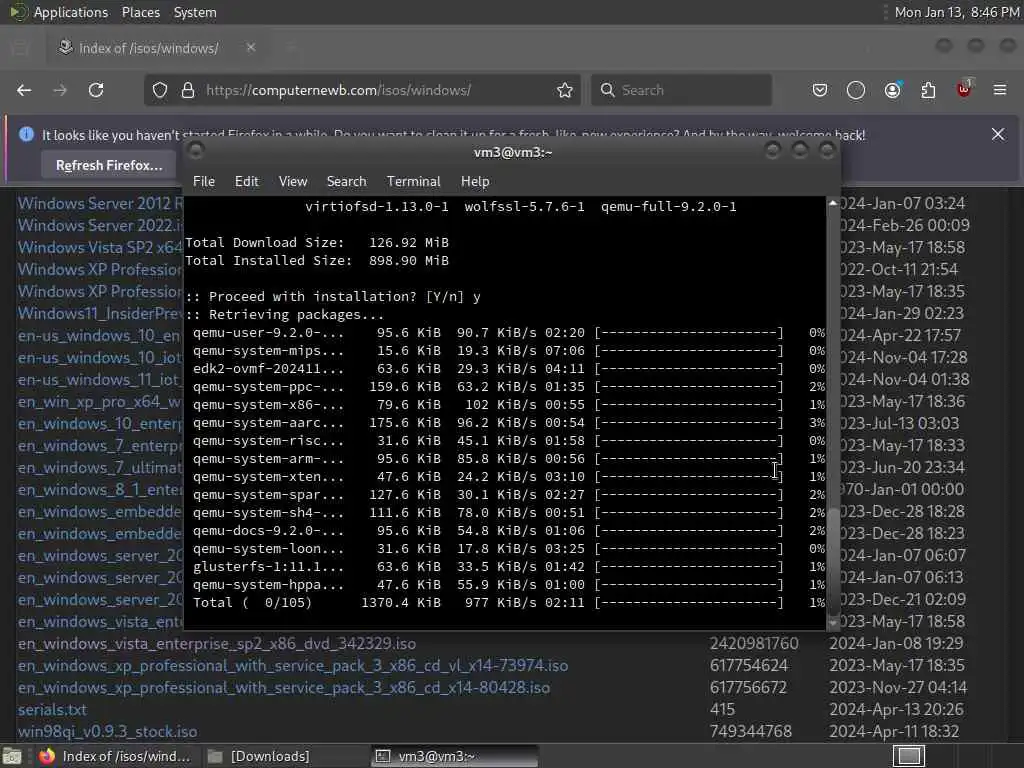1024x768 pixels.
Task: Click show desktop icon in bottom panel
Action: click(x=12, y=756)
